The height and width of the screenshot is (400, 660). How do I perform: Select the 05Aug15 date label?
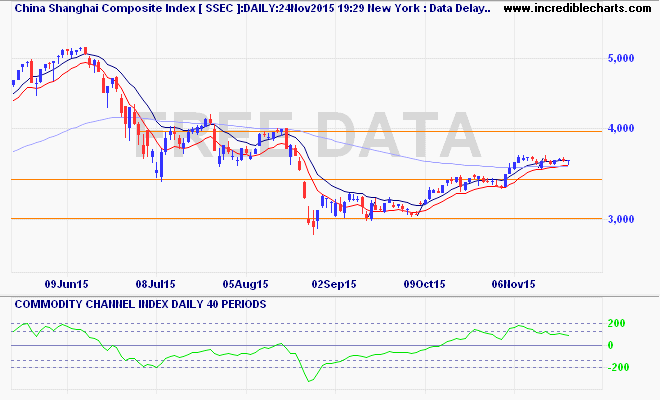pos(245,284)
